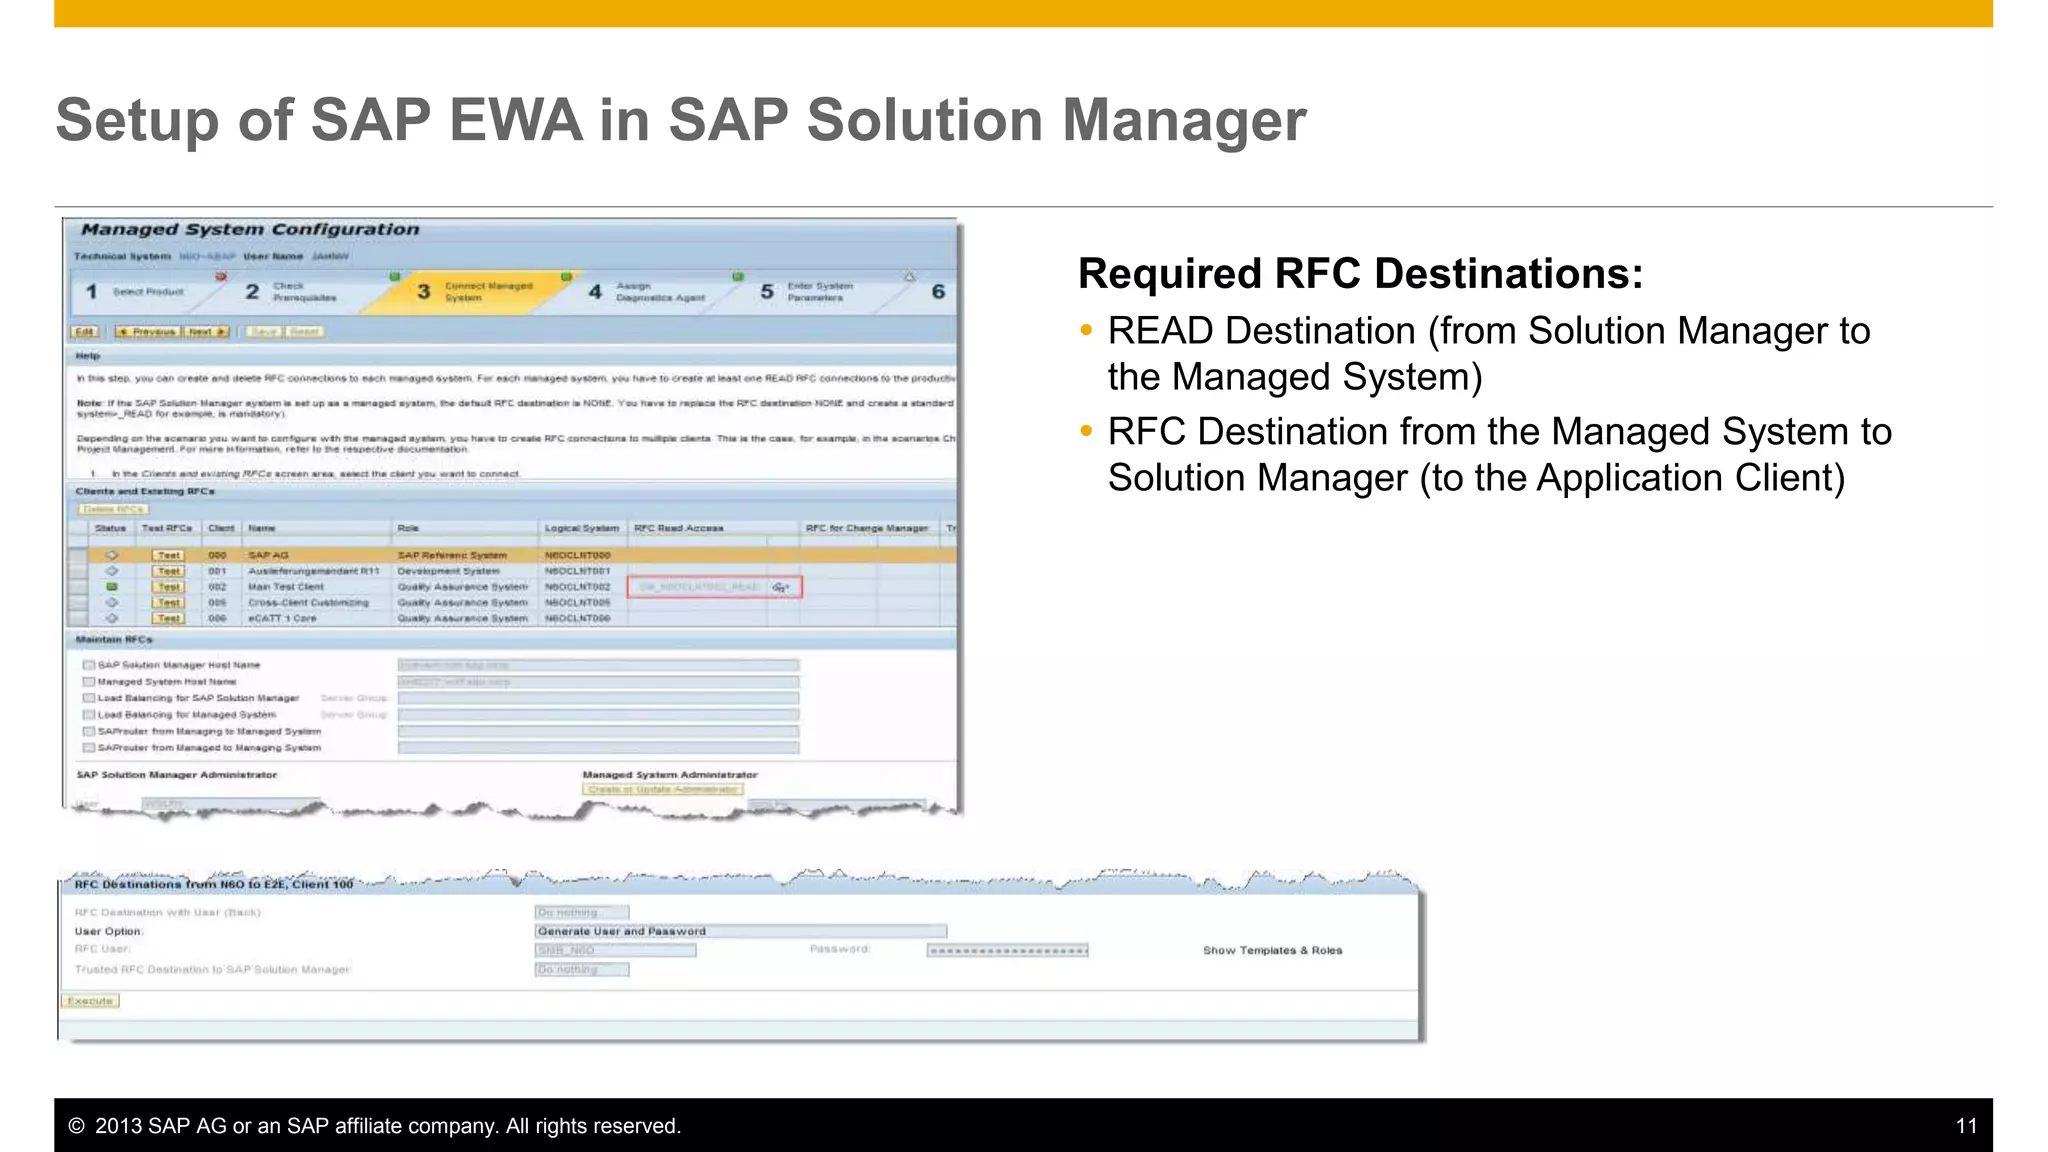
Task: Click the Previous button
Action: click(147, 332)
